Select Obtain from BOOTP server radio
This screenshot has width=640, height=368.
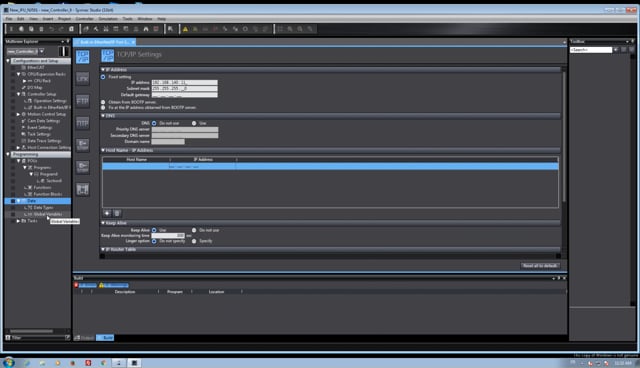pyautogui.click(x=103, y=102)
